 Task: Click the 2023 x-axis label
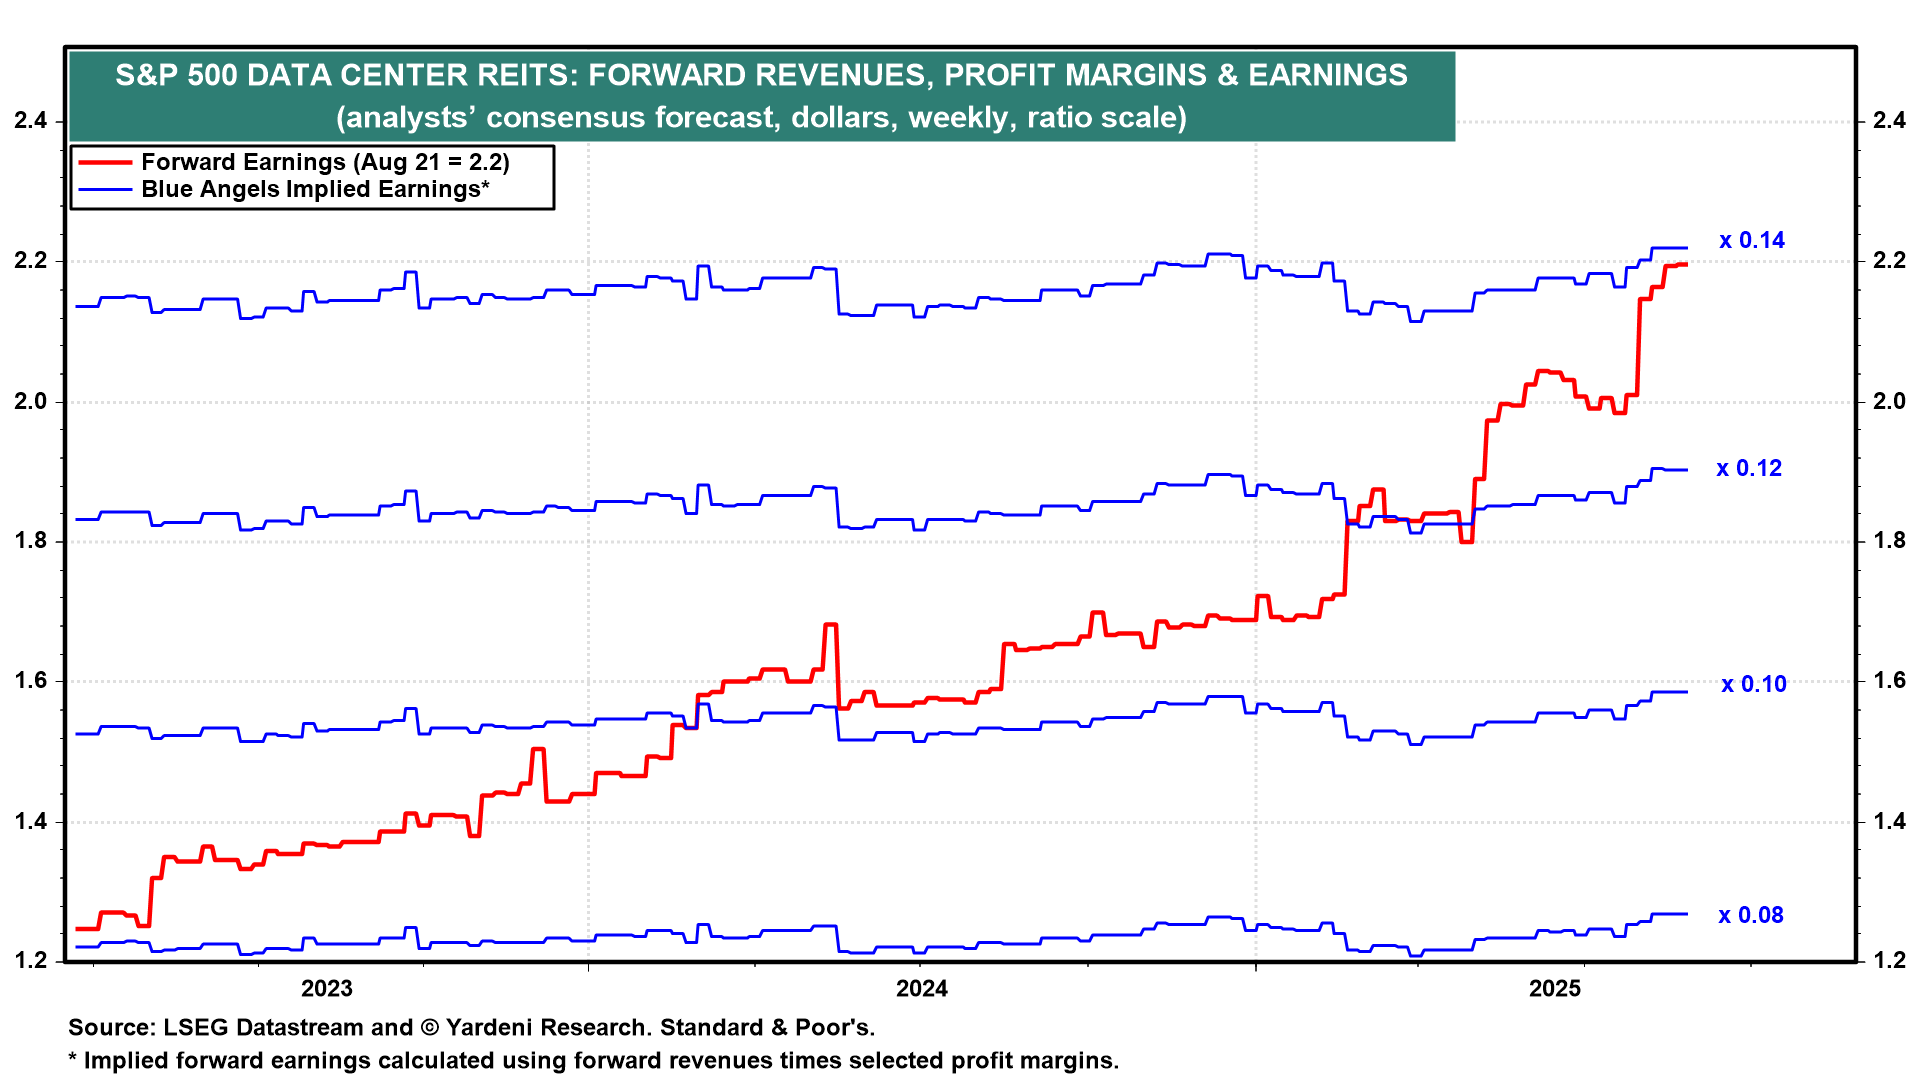[x=326, y=989]
